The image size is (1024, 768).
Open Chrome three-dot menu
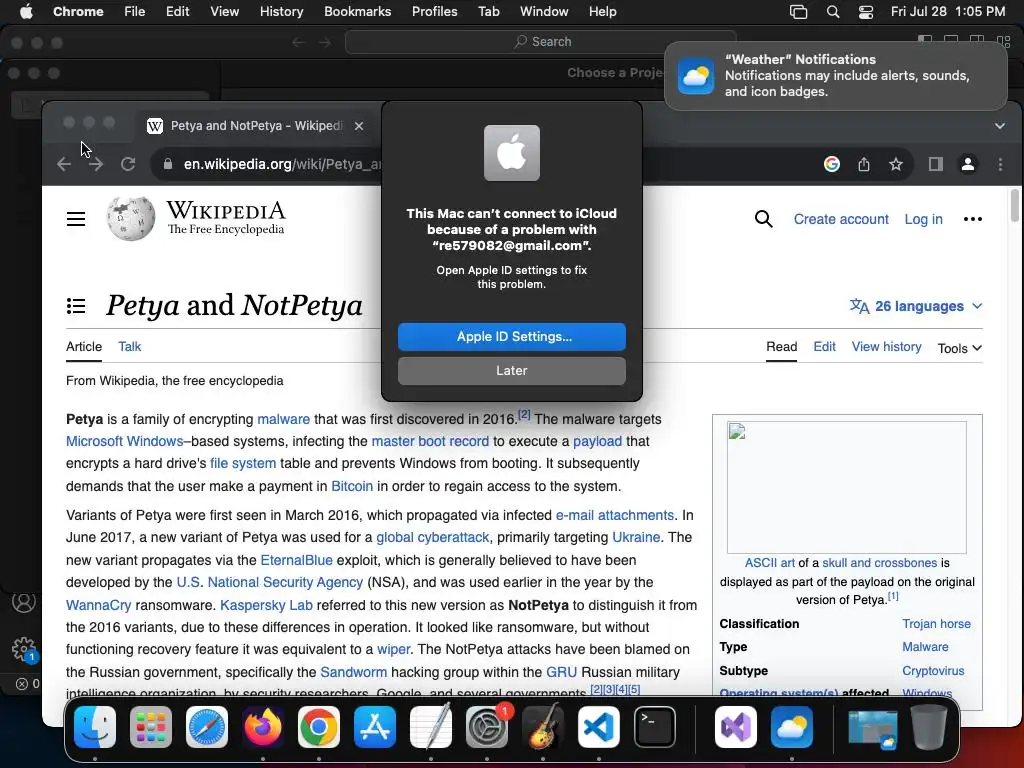pos(1000,164)
